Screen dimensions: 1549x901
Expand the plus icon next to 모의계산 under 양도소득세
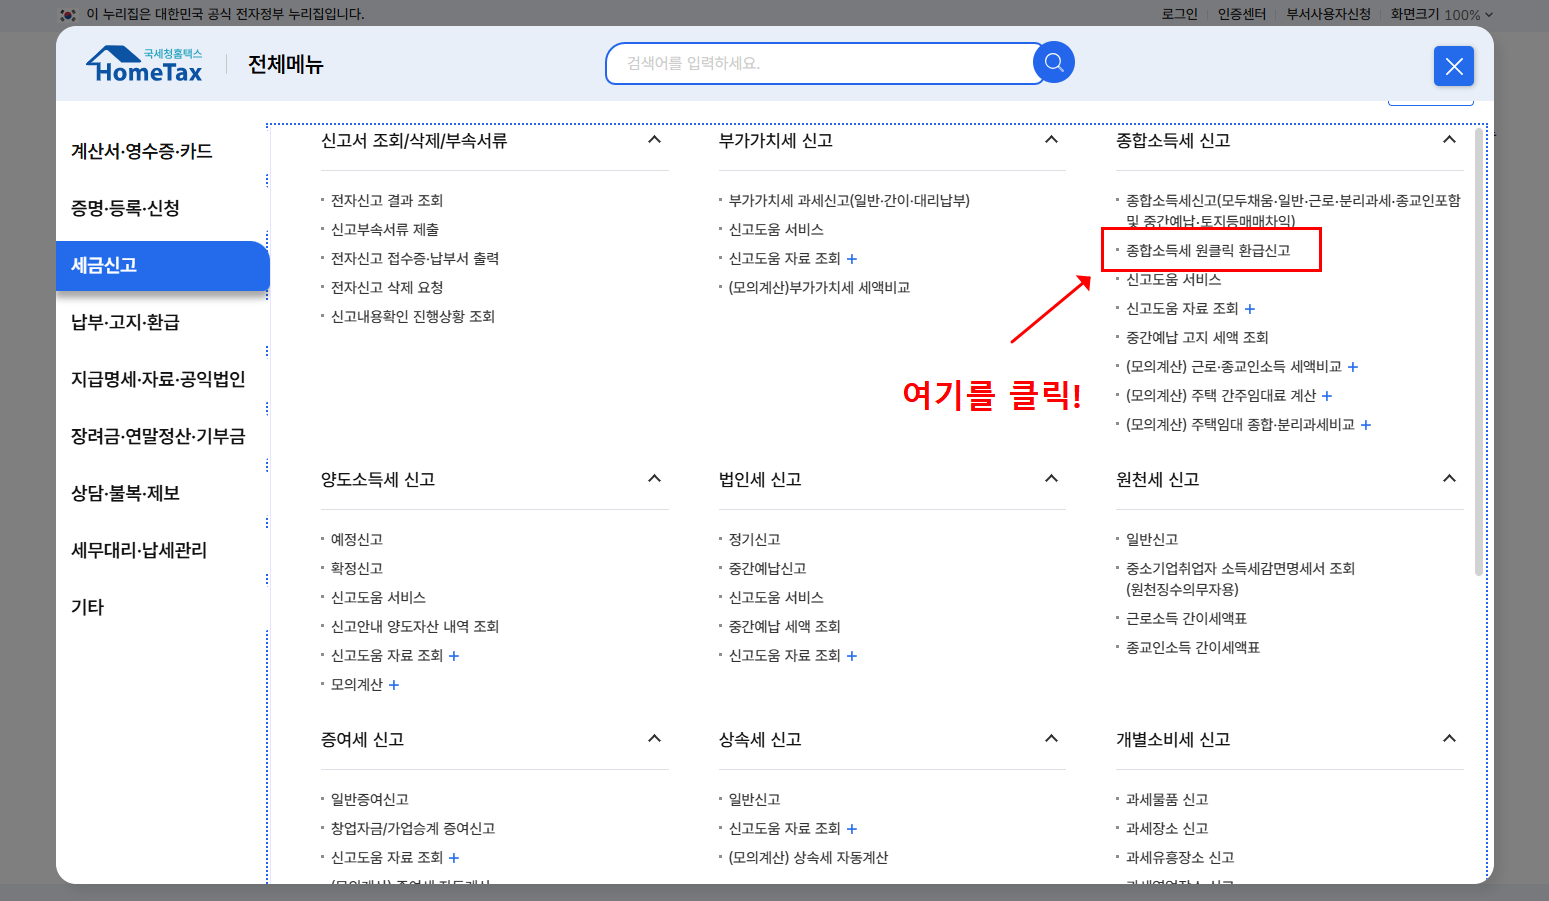393,685
